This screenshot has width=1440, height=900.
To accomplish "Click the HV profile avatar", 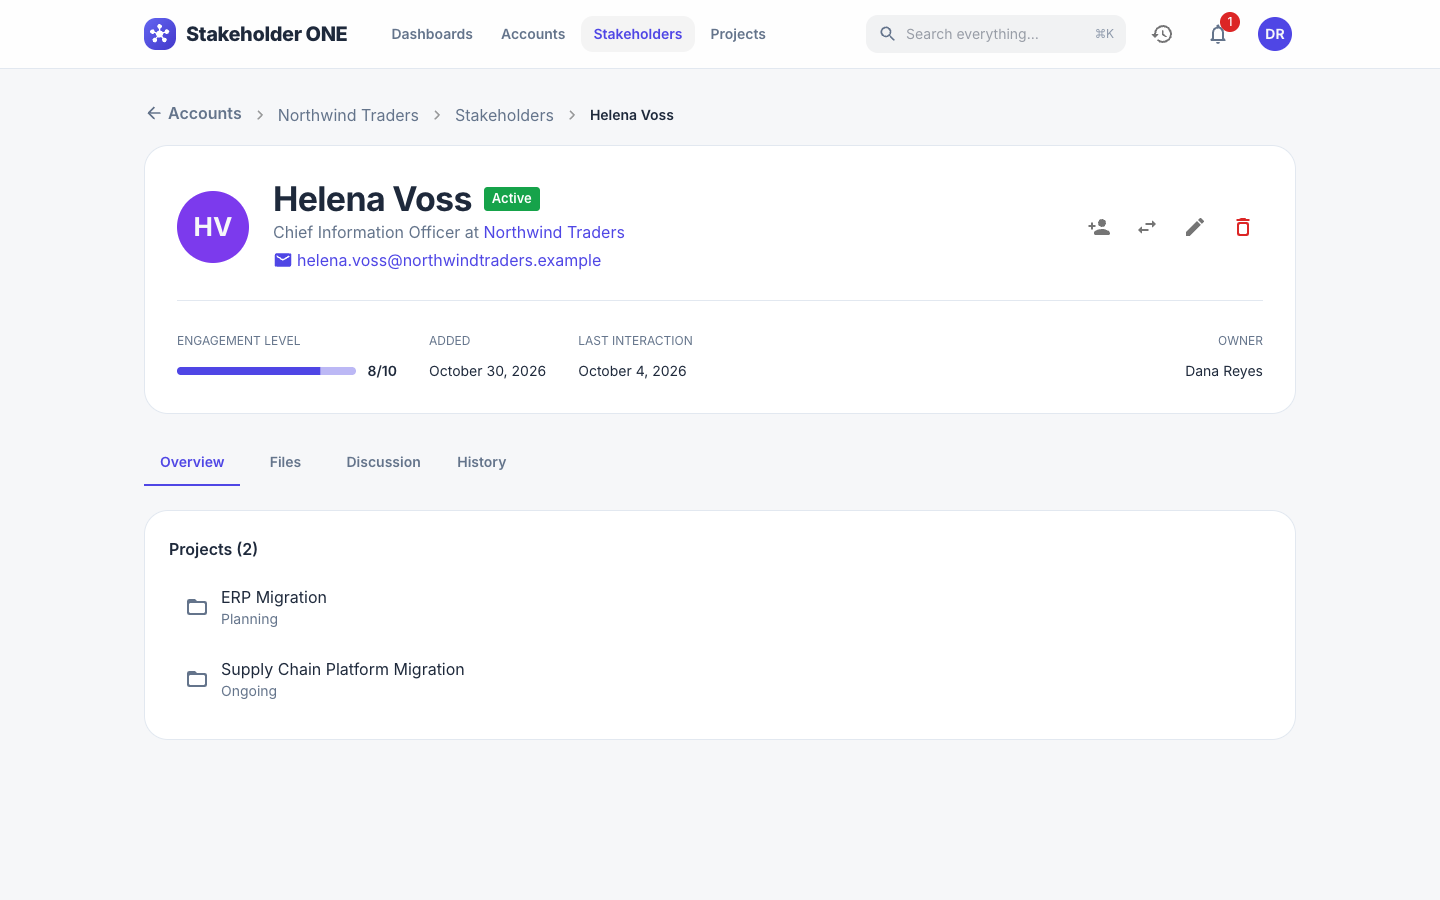I will tap(213, 227).
